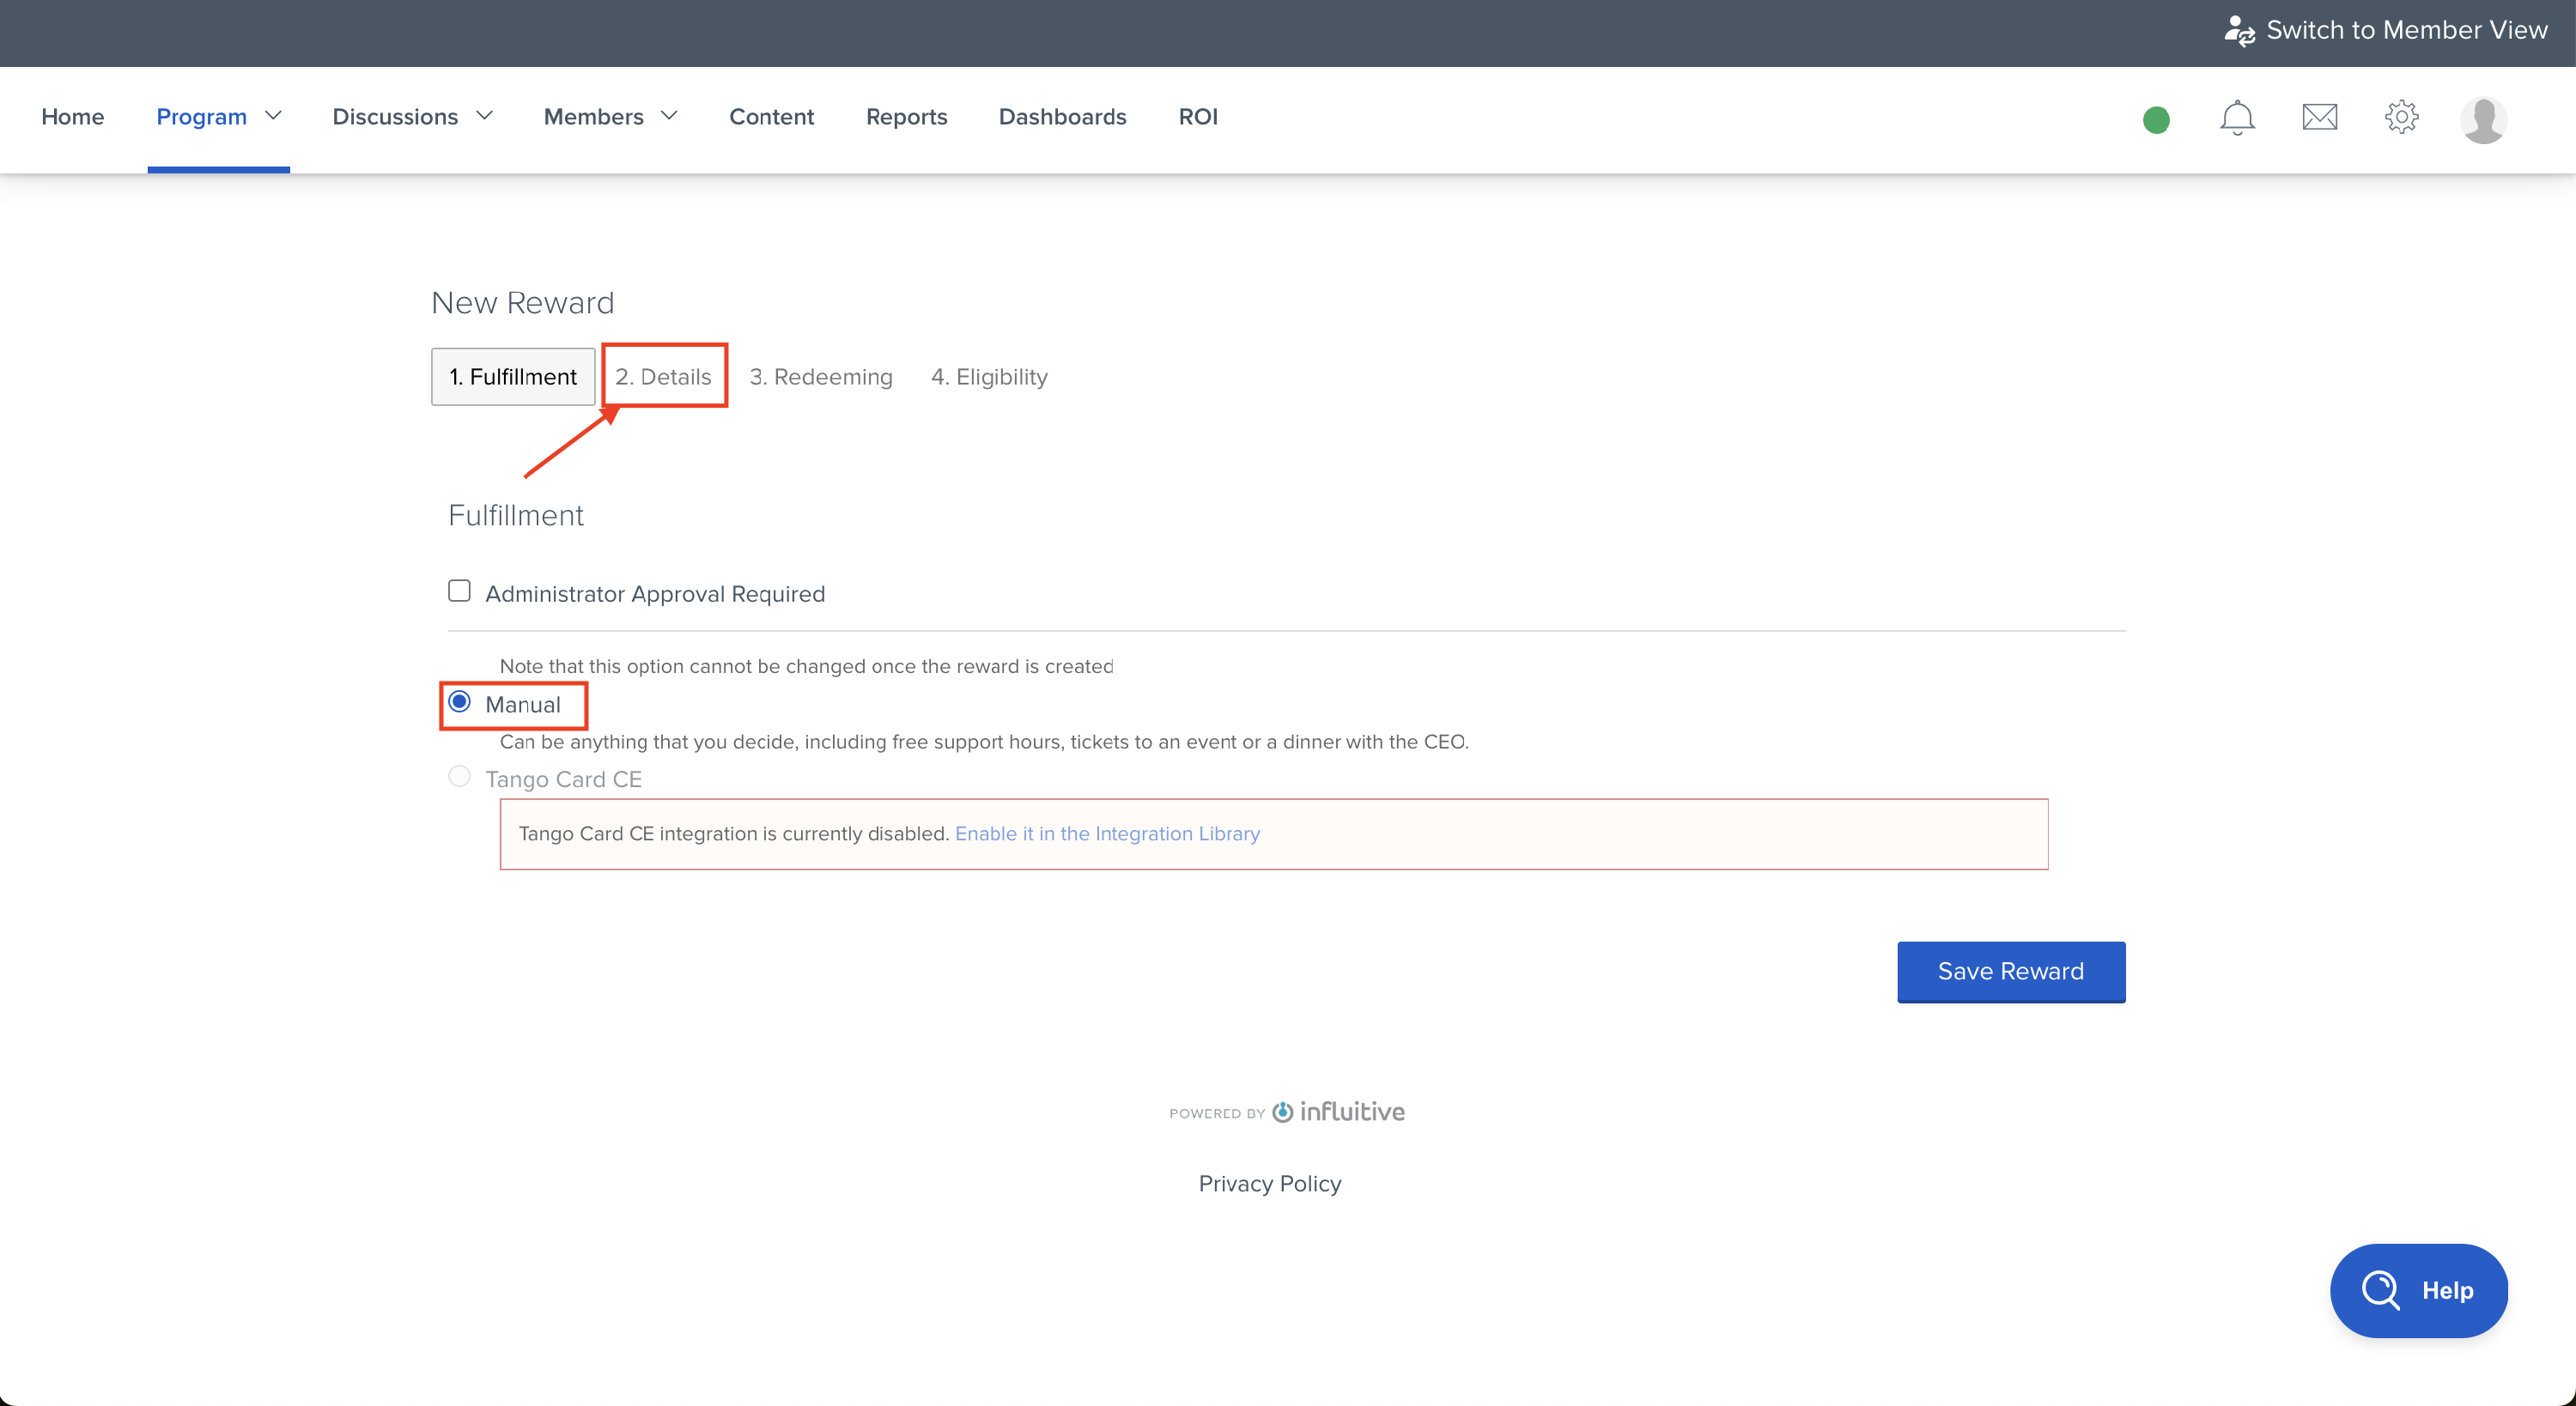This screenshot has height=1406, width=2576.
Task: Click the 'Note that this option cannot be changed' text
Action: coord(806,666)
